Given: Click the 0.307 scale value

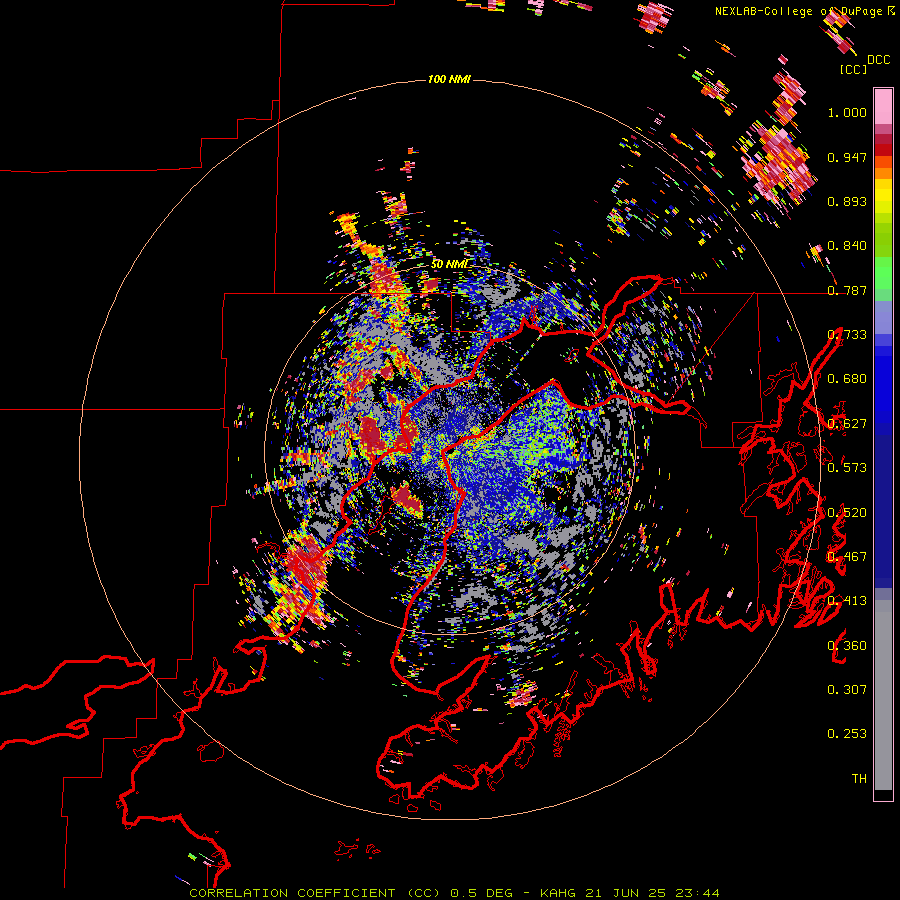Looking at the screenshot, I should click(x=847, y=690).
